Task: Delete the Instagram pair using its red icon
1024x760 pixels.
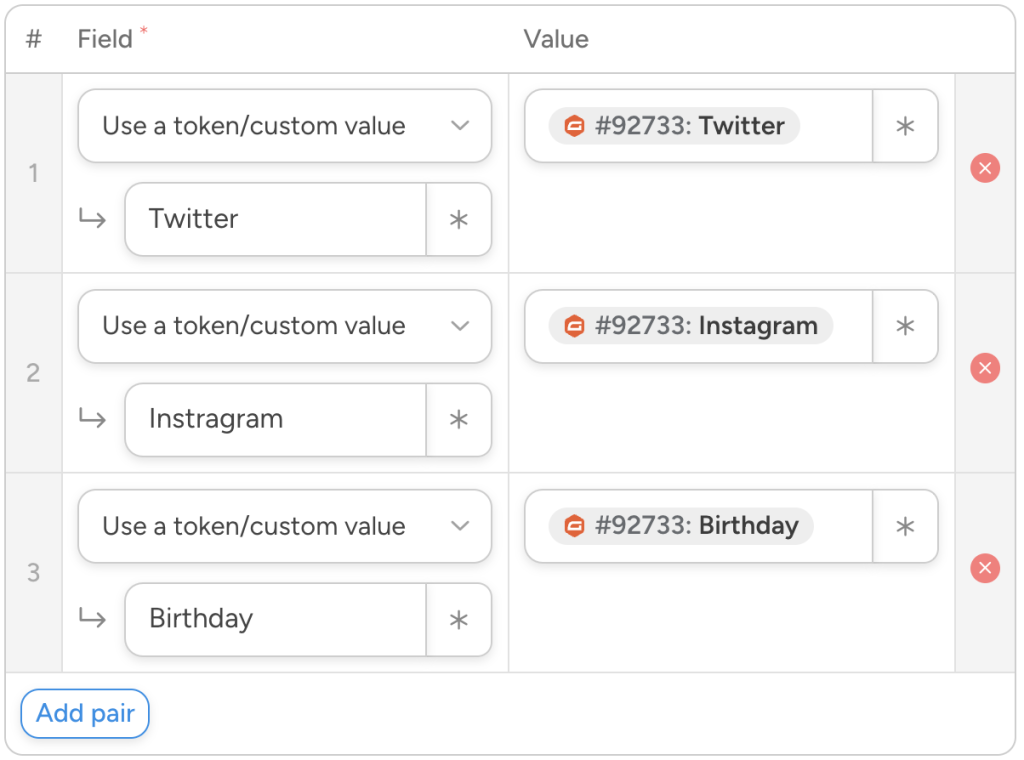Action: (985, 368)
